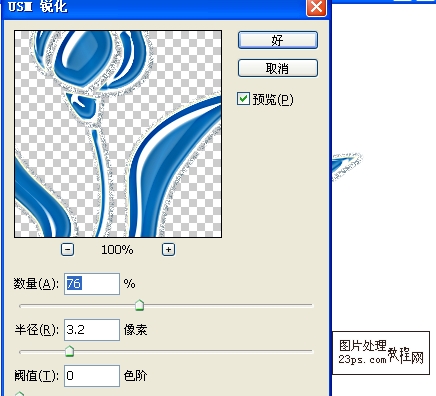The width and height of the screenshot is (436, 396).
Task: Select the 半径(R) label
Action: (x=36, y=330)
